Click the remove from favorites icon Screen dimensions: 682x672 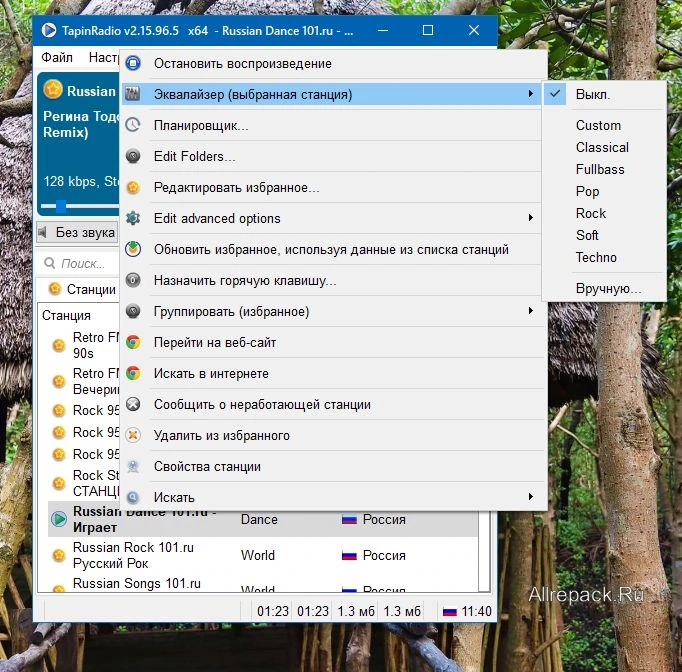point(133,435)
